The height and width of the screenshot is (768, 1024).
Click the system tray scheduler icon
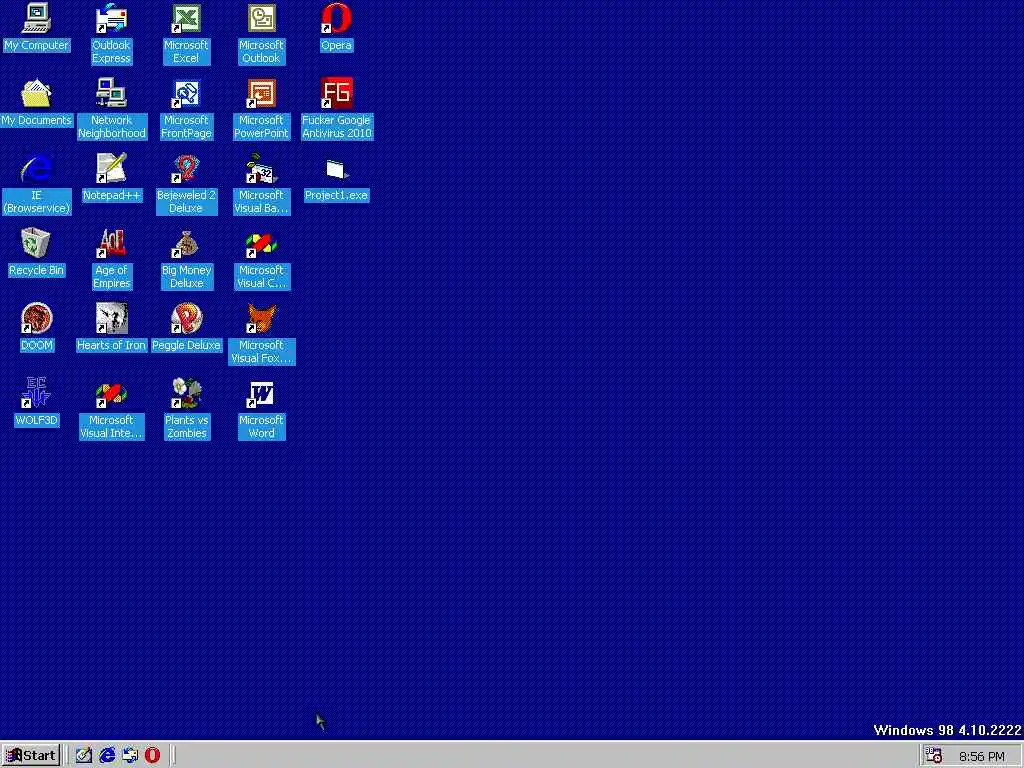[x=934, y=756]
